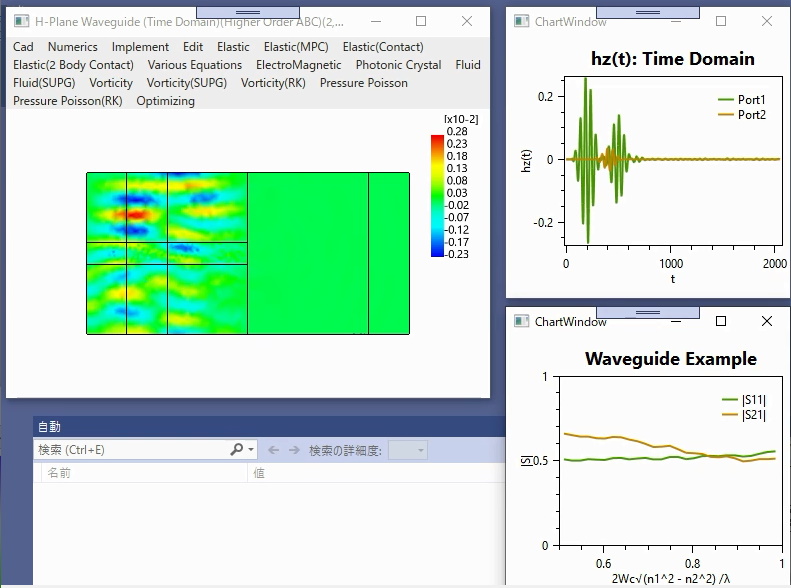
Task: Click the H-Plane Waveguide window app icon
Action: coord(21,21)
